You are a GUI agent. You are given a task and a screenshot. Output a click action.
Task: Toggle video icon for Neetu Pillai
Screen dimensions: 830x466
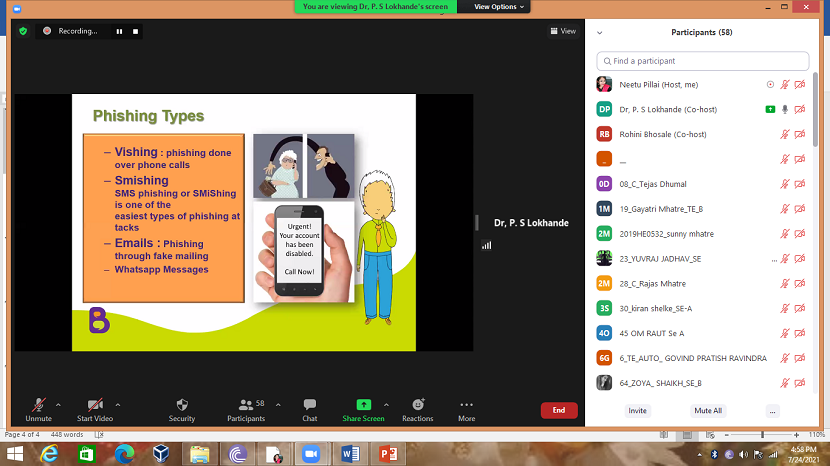click(x=800, y=85)
